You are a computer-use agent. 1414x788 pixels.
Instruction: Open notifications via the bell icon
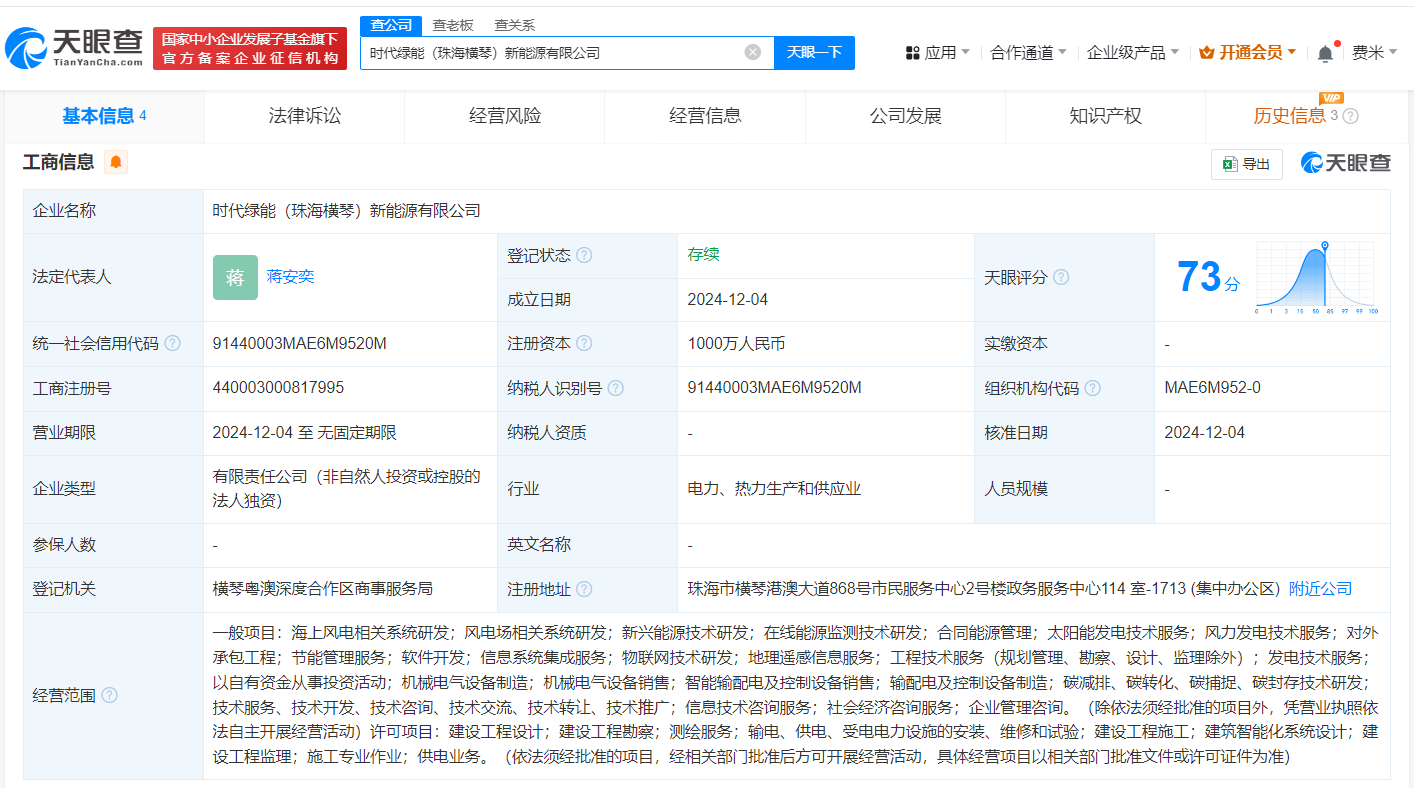click(1325, 53)
